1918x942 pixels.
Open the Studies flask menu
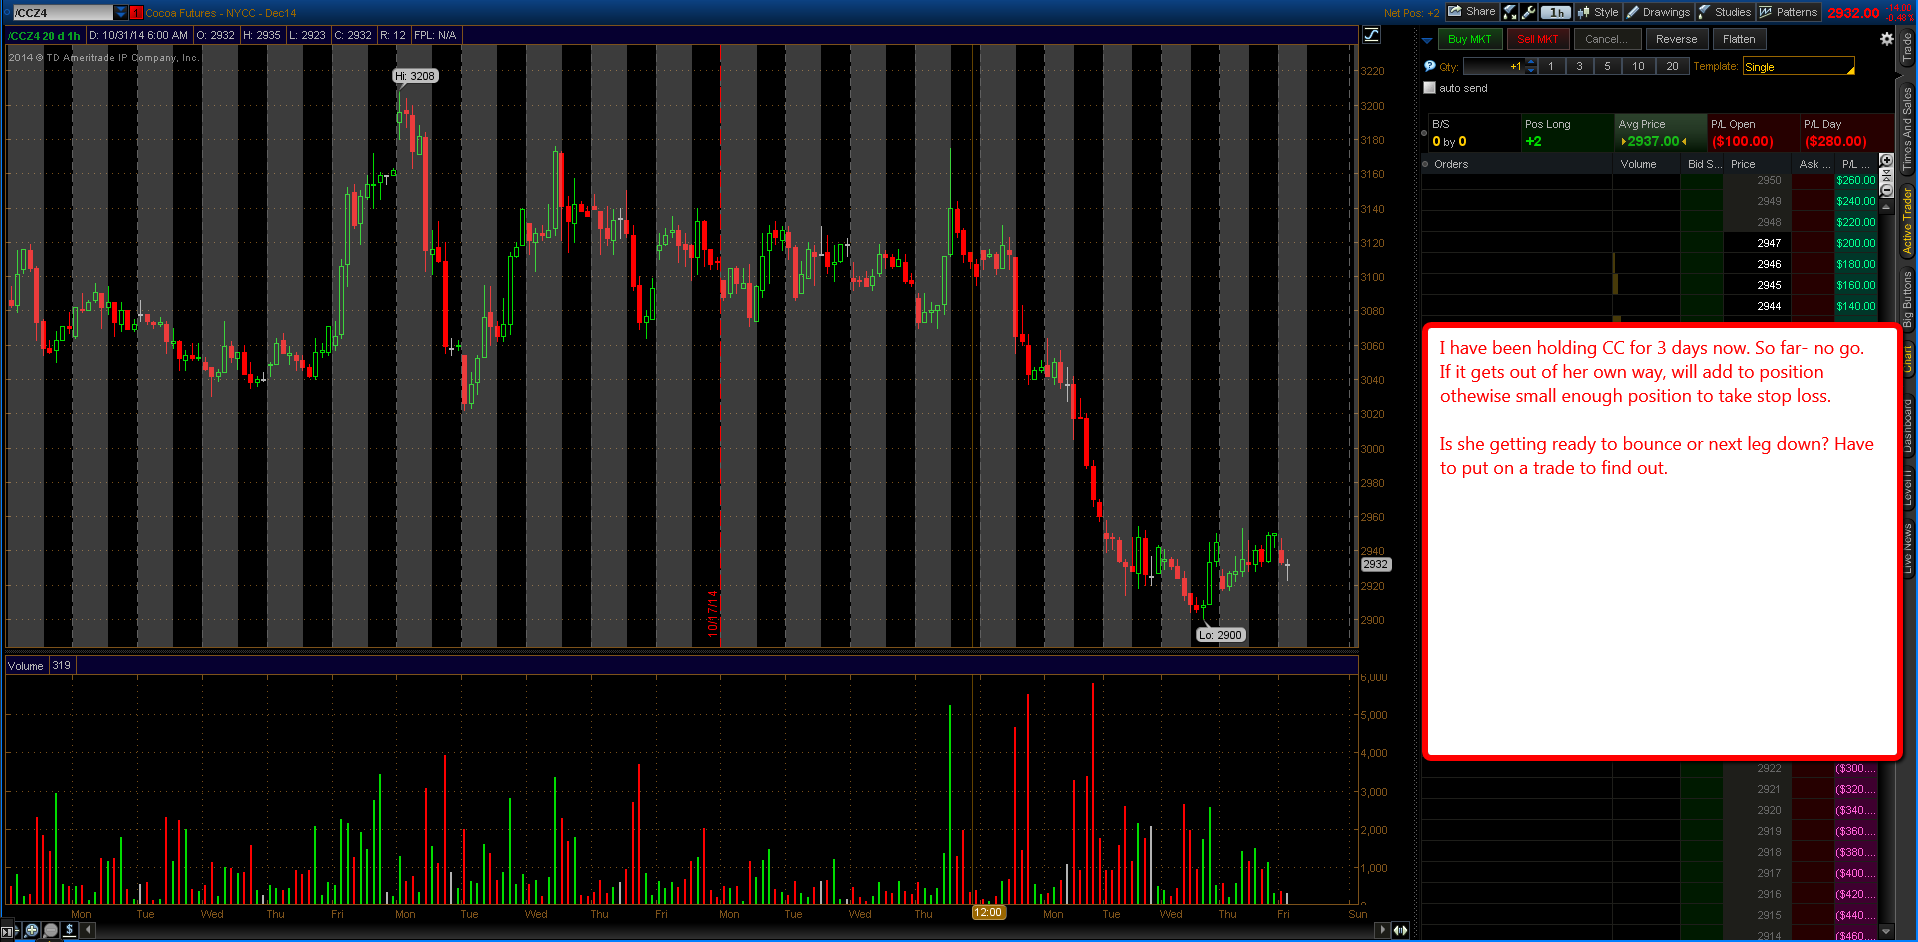pyautogui.click(x=1725, y=12)
